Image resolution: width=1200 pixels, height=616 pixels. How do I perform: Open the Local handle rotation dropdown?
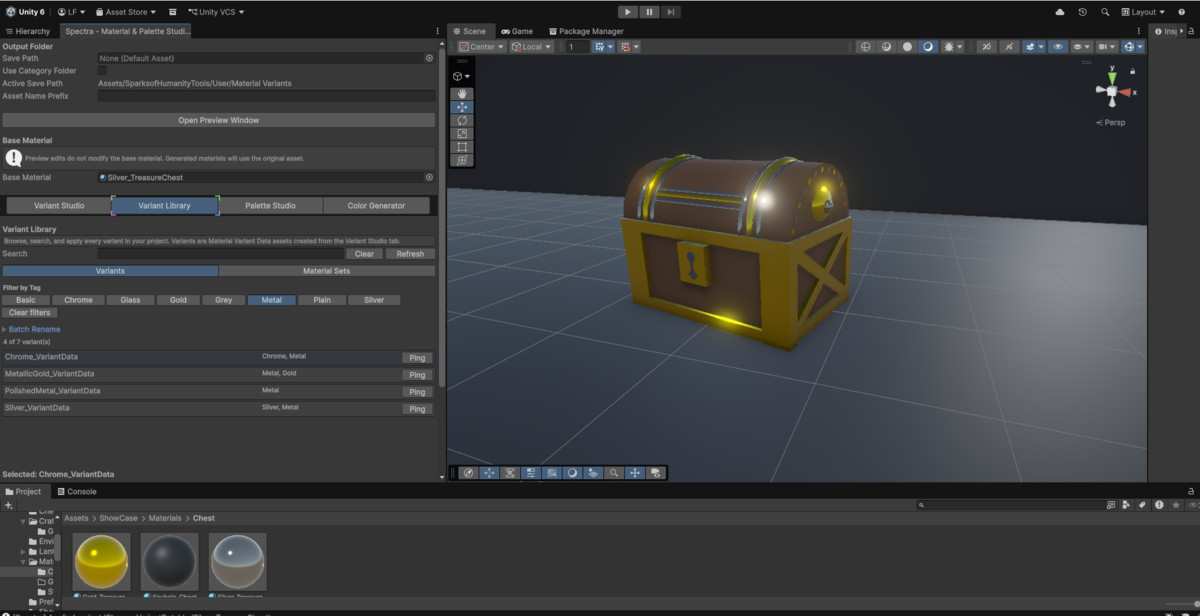[x=532, y=47]
